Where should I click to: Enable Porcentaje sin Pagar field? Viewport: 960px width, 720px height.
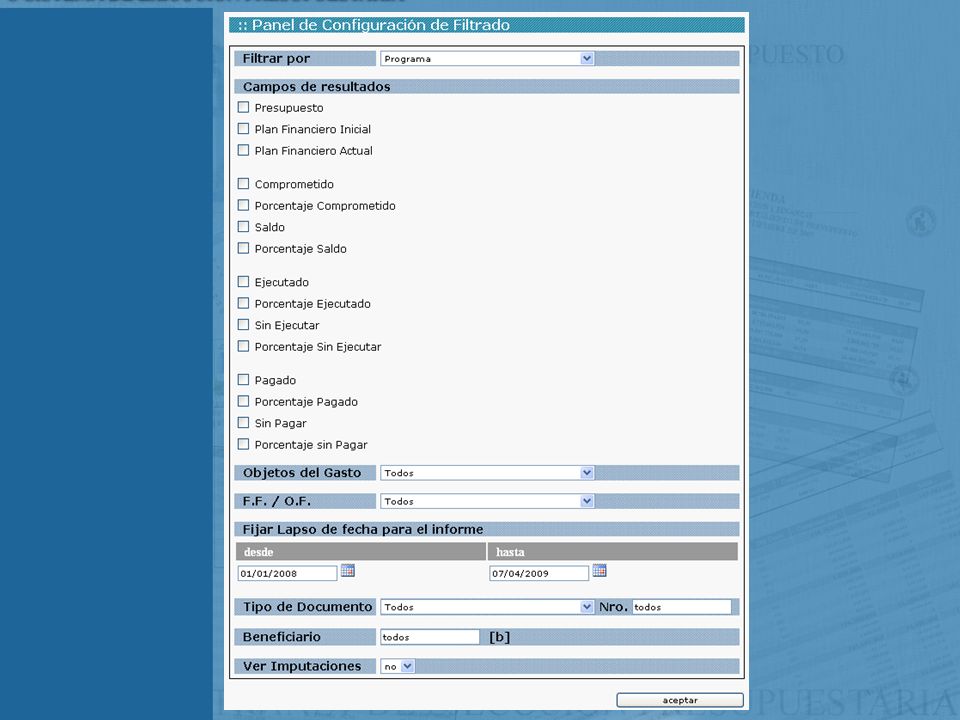tap(243, 444)
